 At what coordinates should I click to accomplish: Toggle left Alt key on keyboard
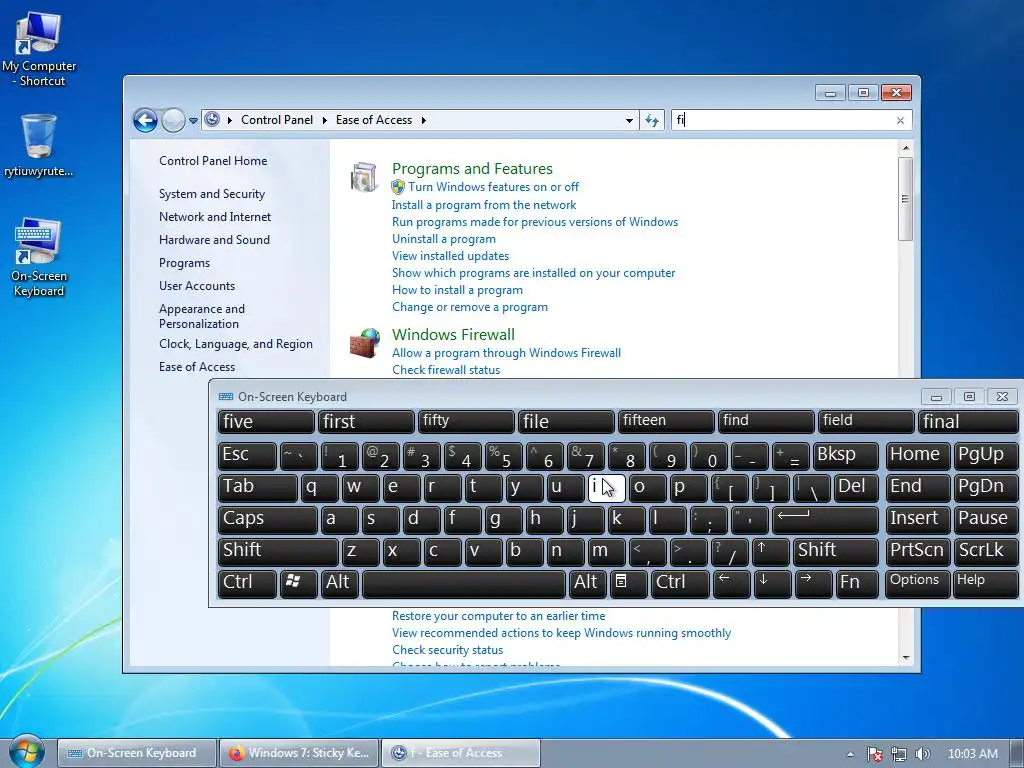point(339,584)
